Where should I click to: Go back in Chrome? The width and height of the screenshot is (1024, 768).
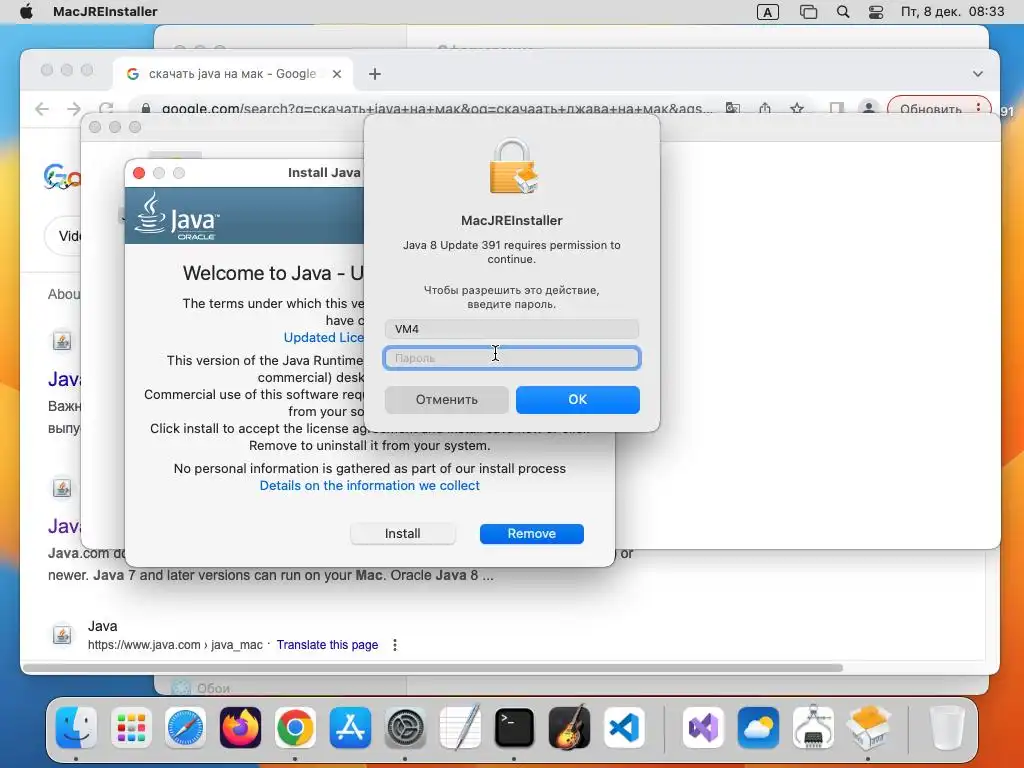(x=42, y=108)
